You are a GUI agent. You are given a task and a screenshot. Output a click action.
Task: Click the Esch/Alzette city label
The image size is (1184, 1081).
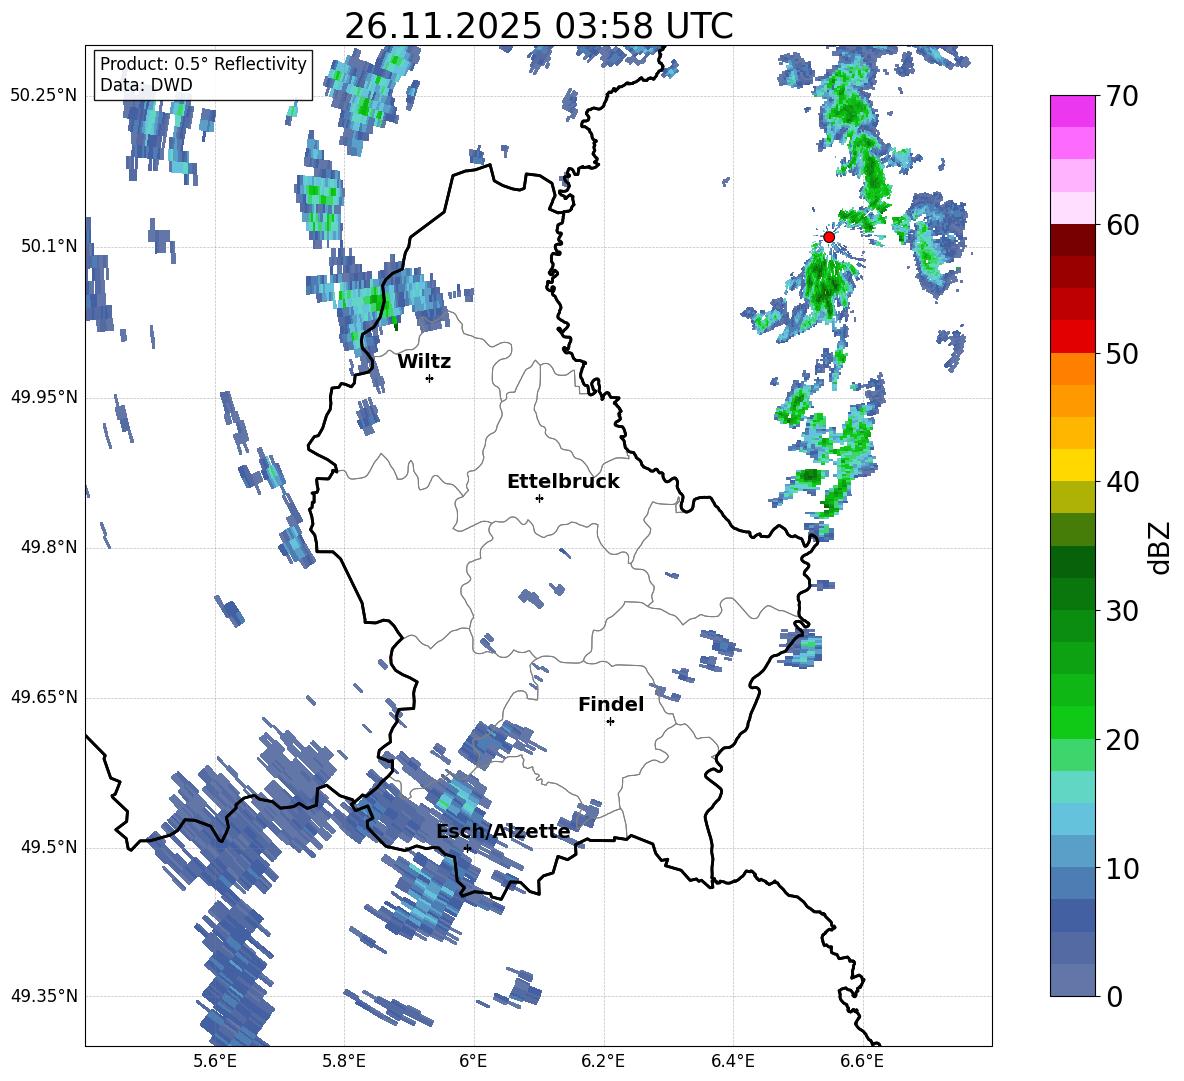(x=503, y=831)
